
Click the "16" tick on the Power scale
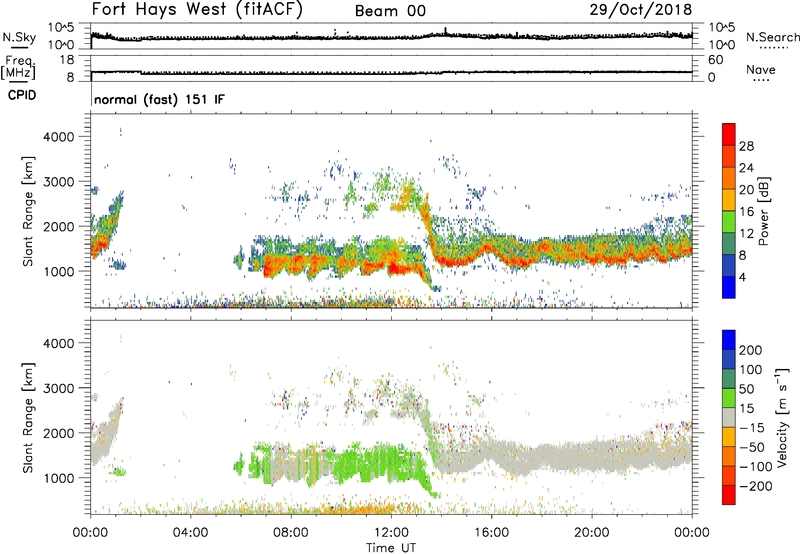pos(746,212)
